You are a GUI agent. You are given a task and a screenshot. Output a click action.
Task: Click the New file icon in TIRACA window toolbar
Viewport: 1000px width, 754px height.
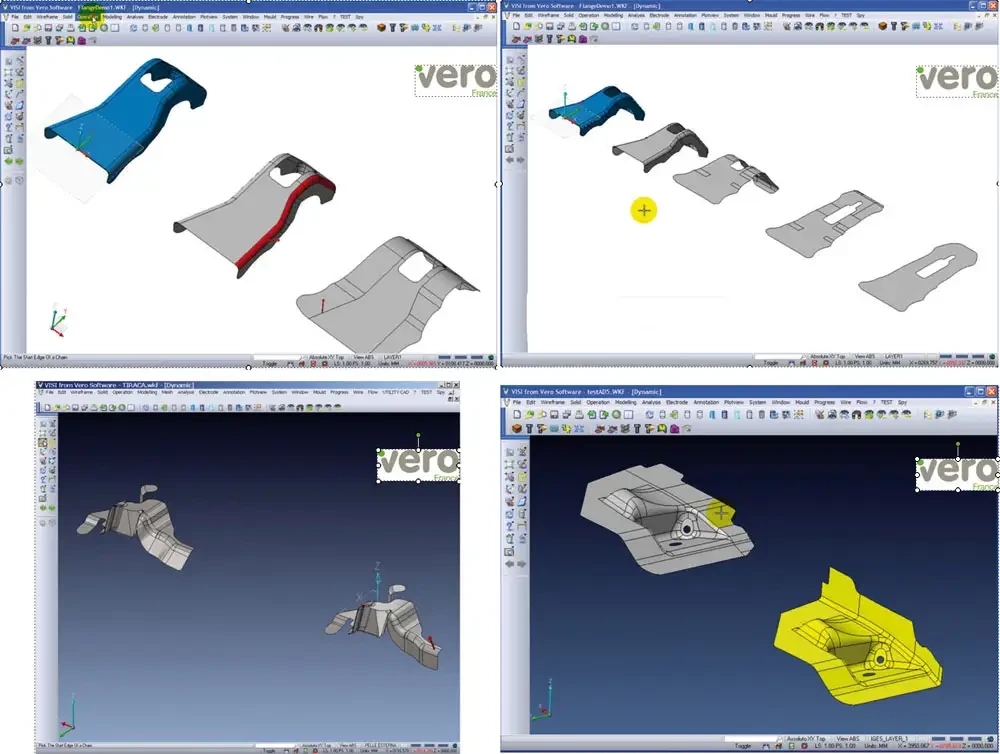[48, 408]
